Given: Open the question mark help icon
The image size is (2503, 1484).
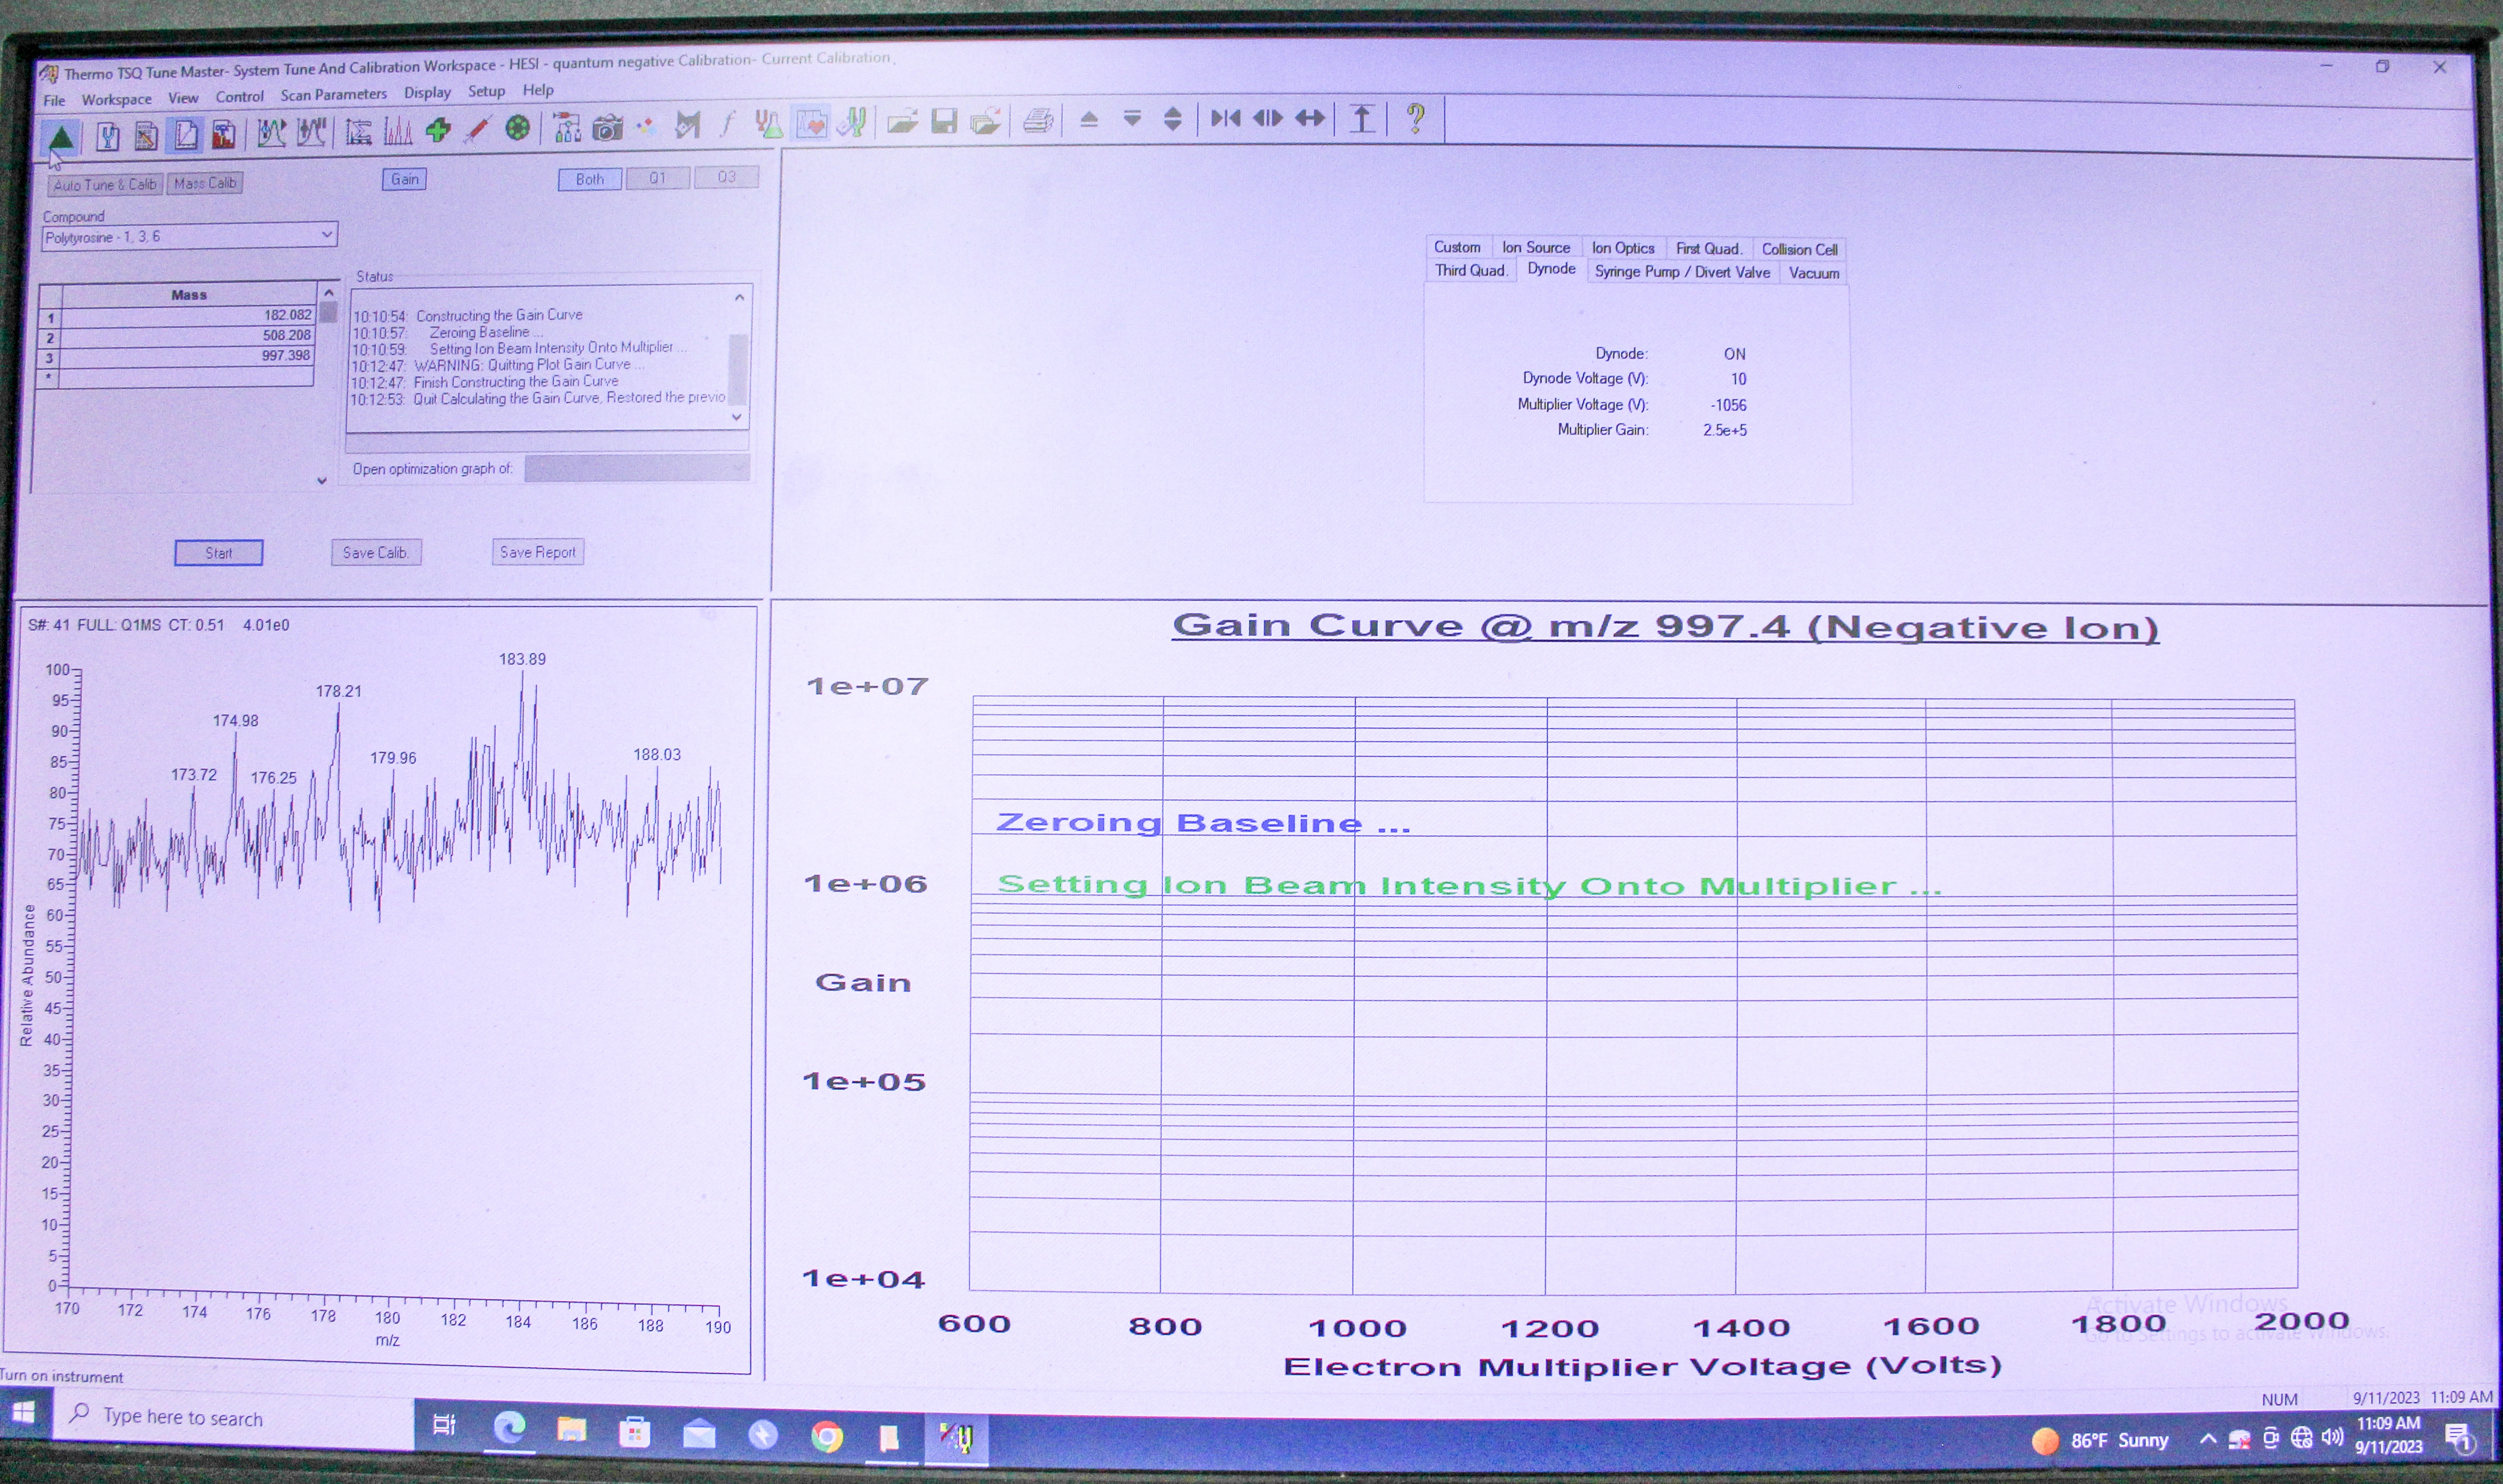Looking at the screenshot, I should click(x=1415, y=119).
